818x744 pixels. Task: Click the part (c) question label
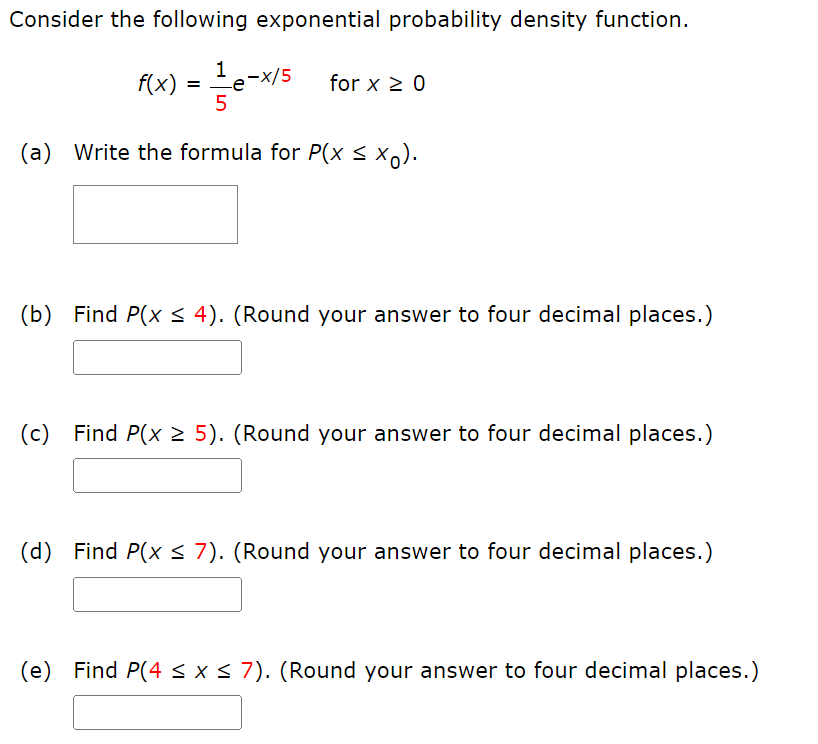coord(36,433)
